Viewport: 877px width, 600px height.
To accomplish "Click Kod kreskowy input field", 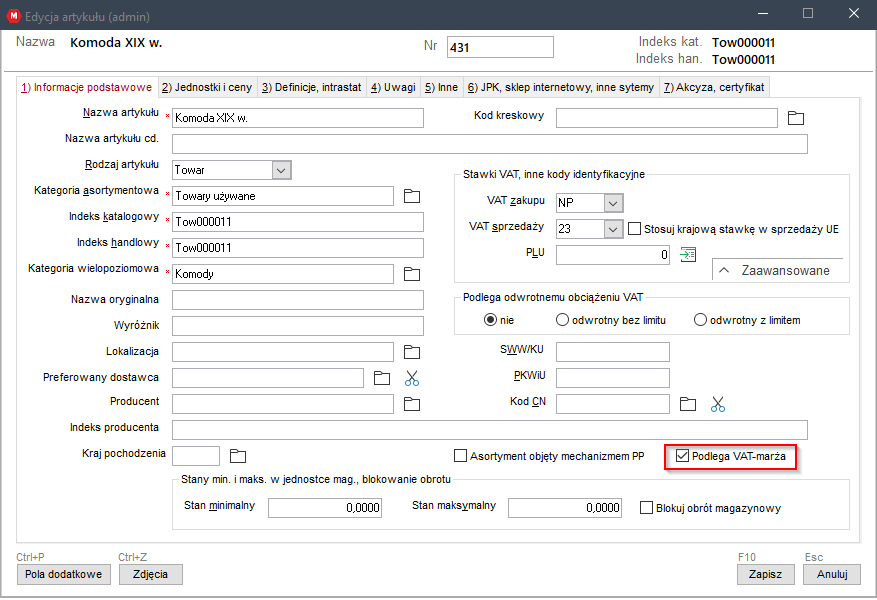I will click(x=667, y=118).
